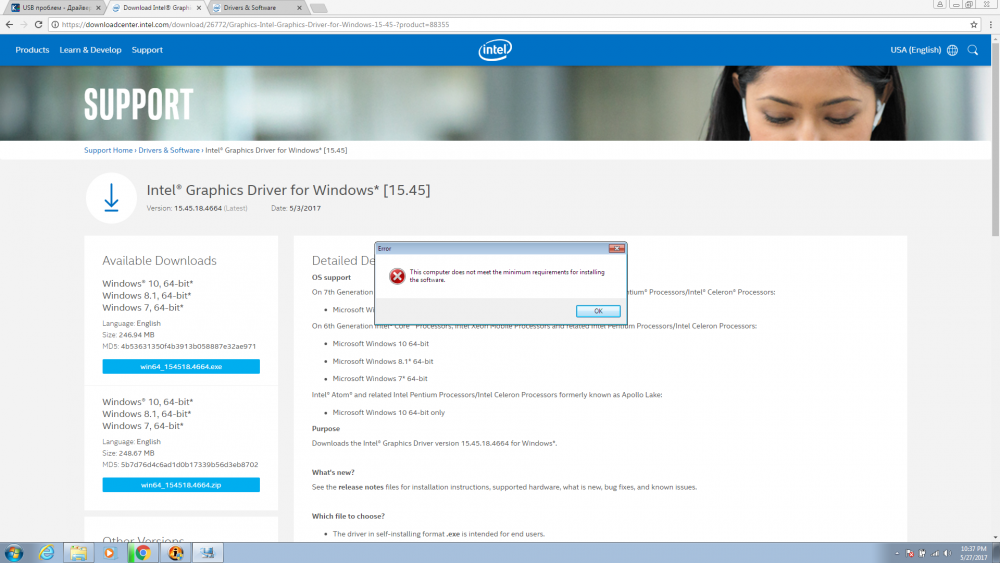This screenshot has height=563, width=1000.
Task: Open the USA (English) region selector
Action: click(915, 50)
